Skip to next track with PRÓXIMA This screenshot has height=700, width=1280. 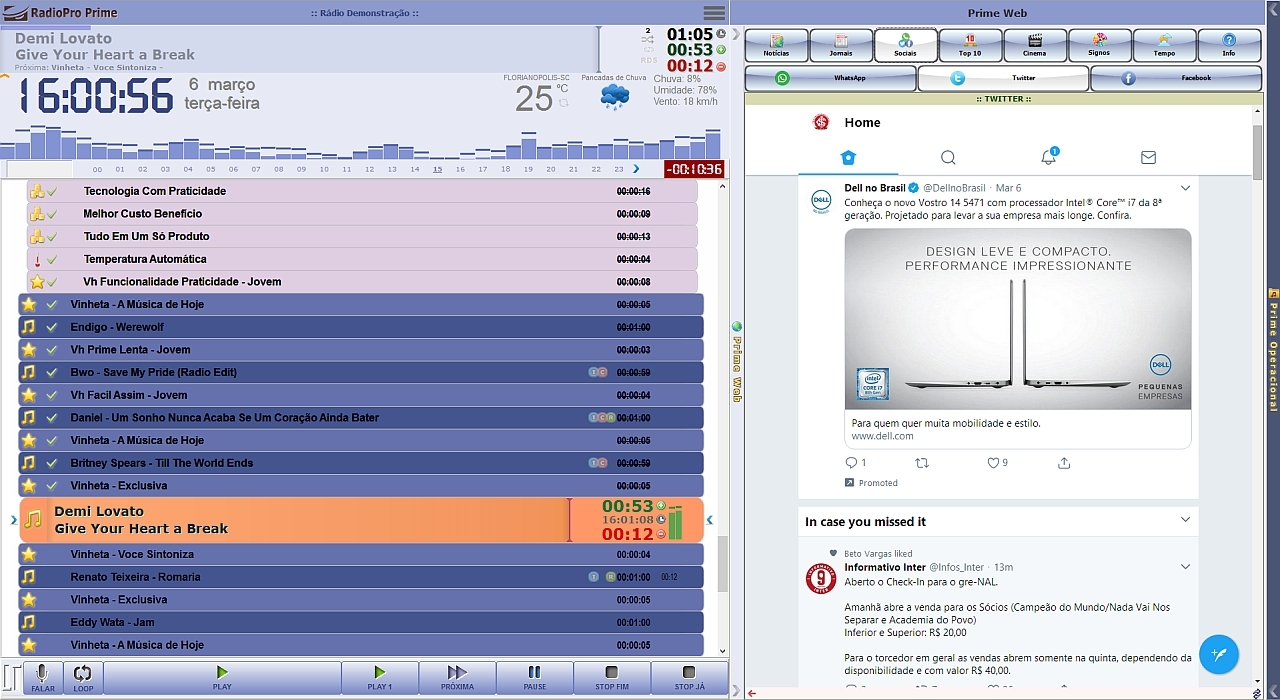coord(458,678)
